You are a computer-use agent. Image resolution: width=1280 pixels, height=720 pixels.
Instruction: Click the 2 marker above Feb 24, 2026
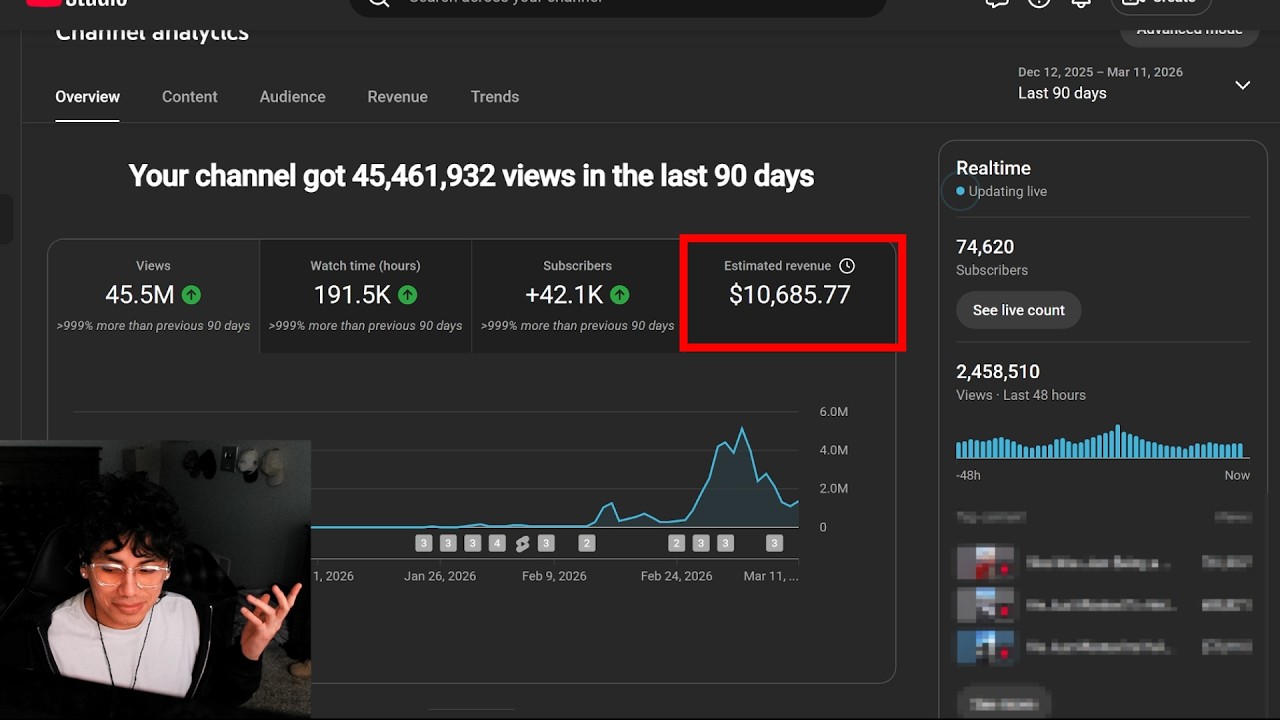677,543
